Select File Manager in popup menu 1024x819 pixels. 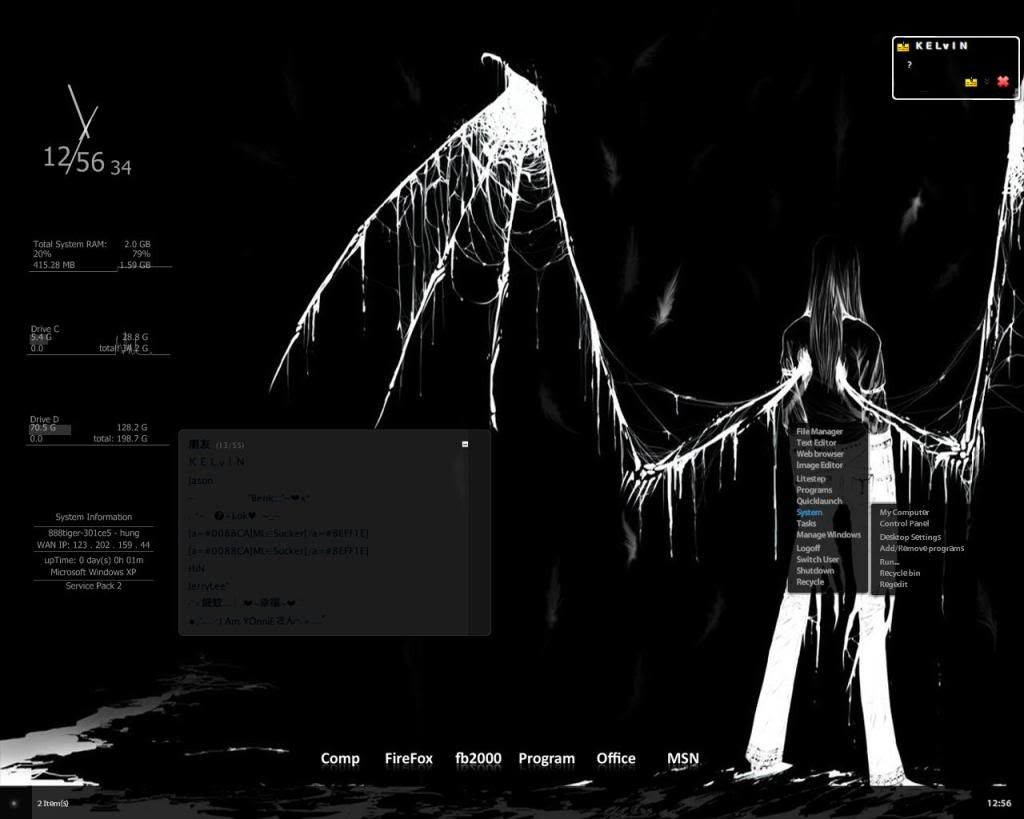point(820,432)
